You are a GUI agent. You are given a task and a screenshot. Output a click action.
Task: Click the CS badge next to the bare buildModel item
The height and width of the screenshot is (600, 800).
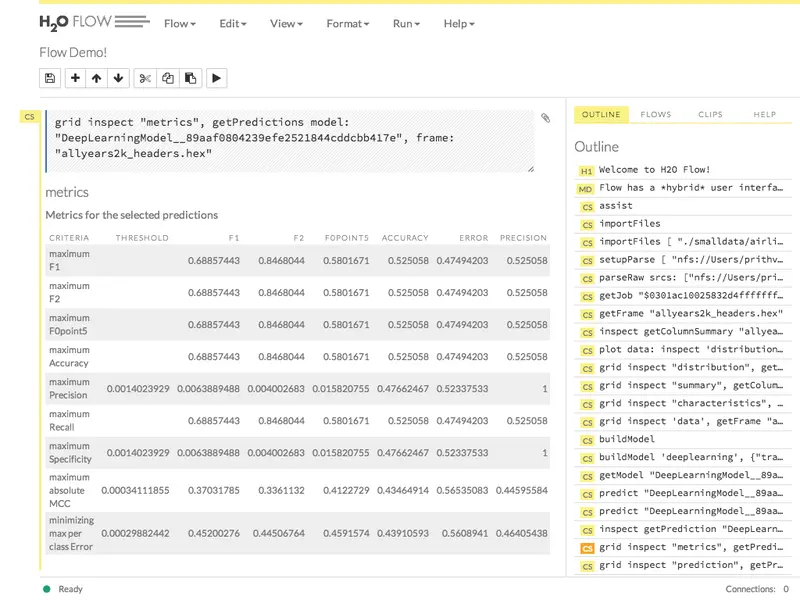(x=587, y=441)
